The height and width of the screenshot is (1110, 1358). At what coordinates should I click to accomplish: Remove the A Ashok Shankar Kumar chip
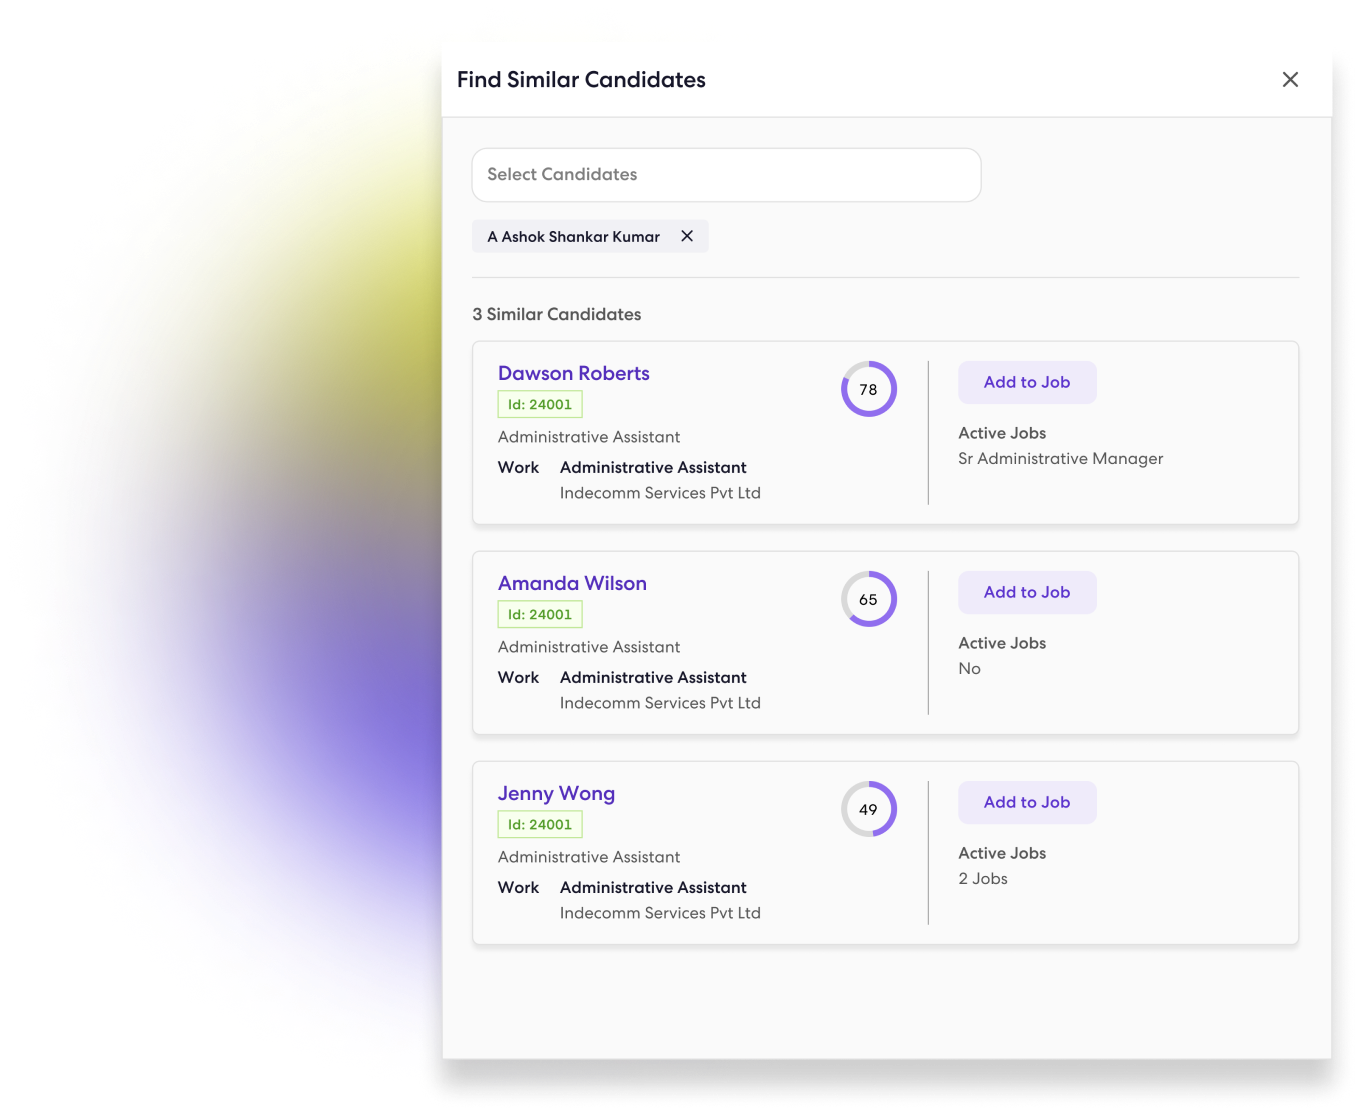click(x=687, y=236)
